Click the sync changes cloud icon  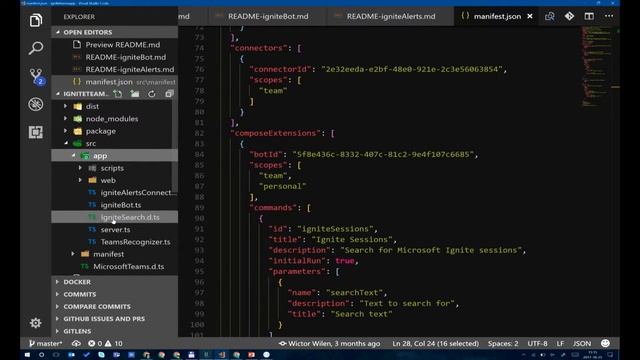click(76, 344)
